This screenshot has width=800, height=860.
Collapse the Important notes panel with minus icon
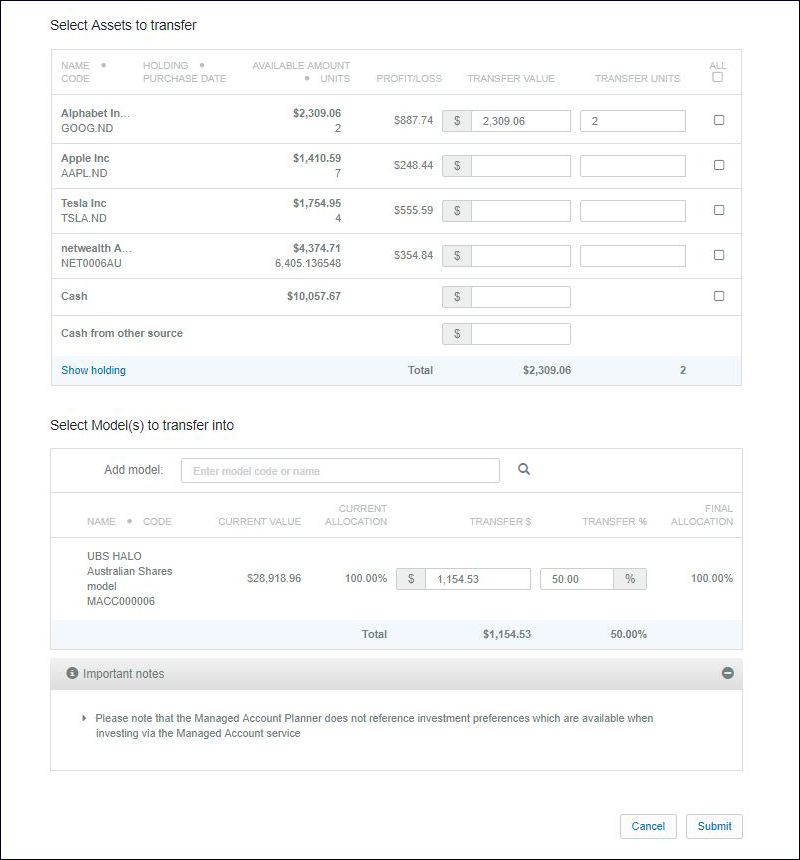tap(727, 674)
